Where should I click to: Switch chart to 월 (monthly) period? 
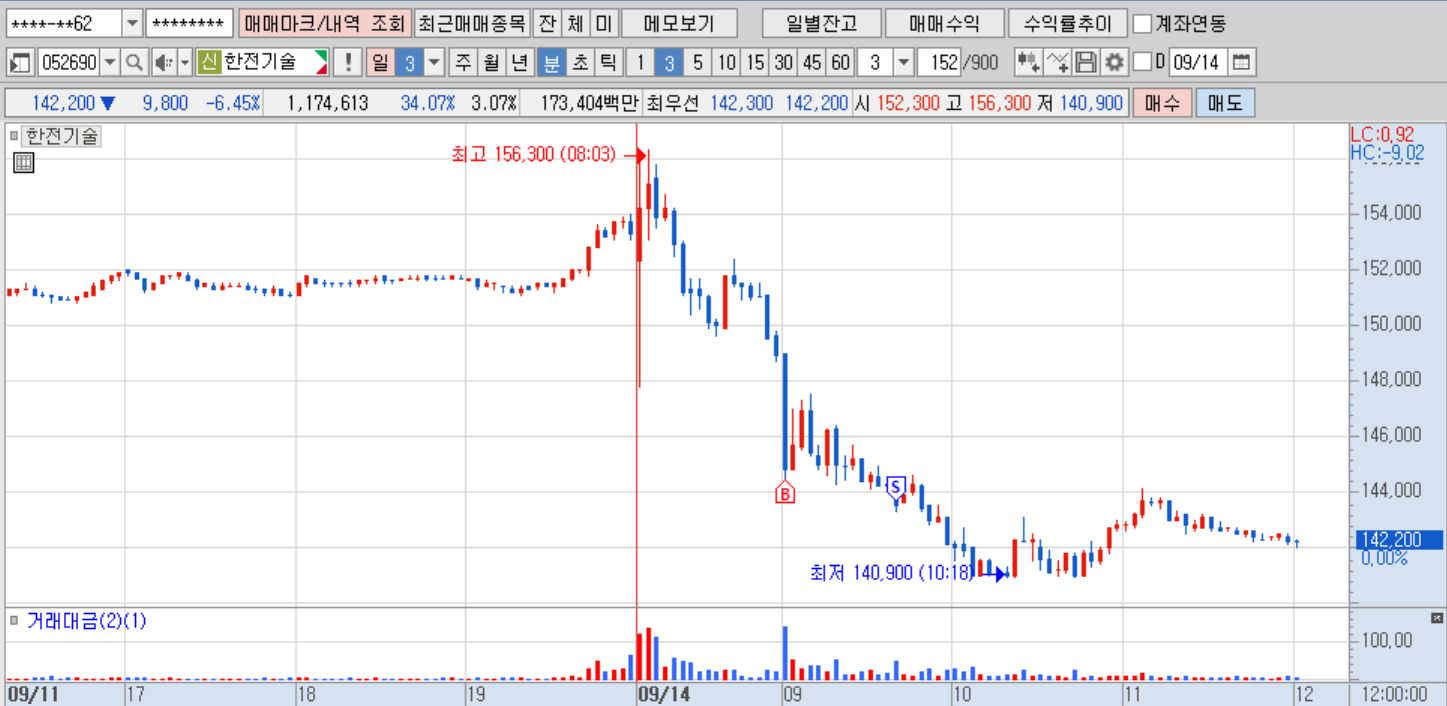[491, 63]
